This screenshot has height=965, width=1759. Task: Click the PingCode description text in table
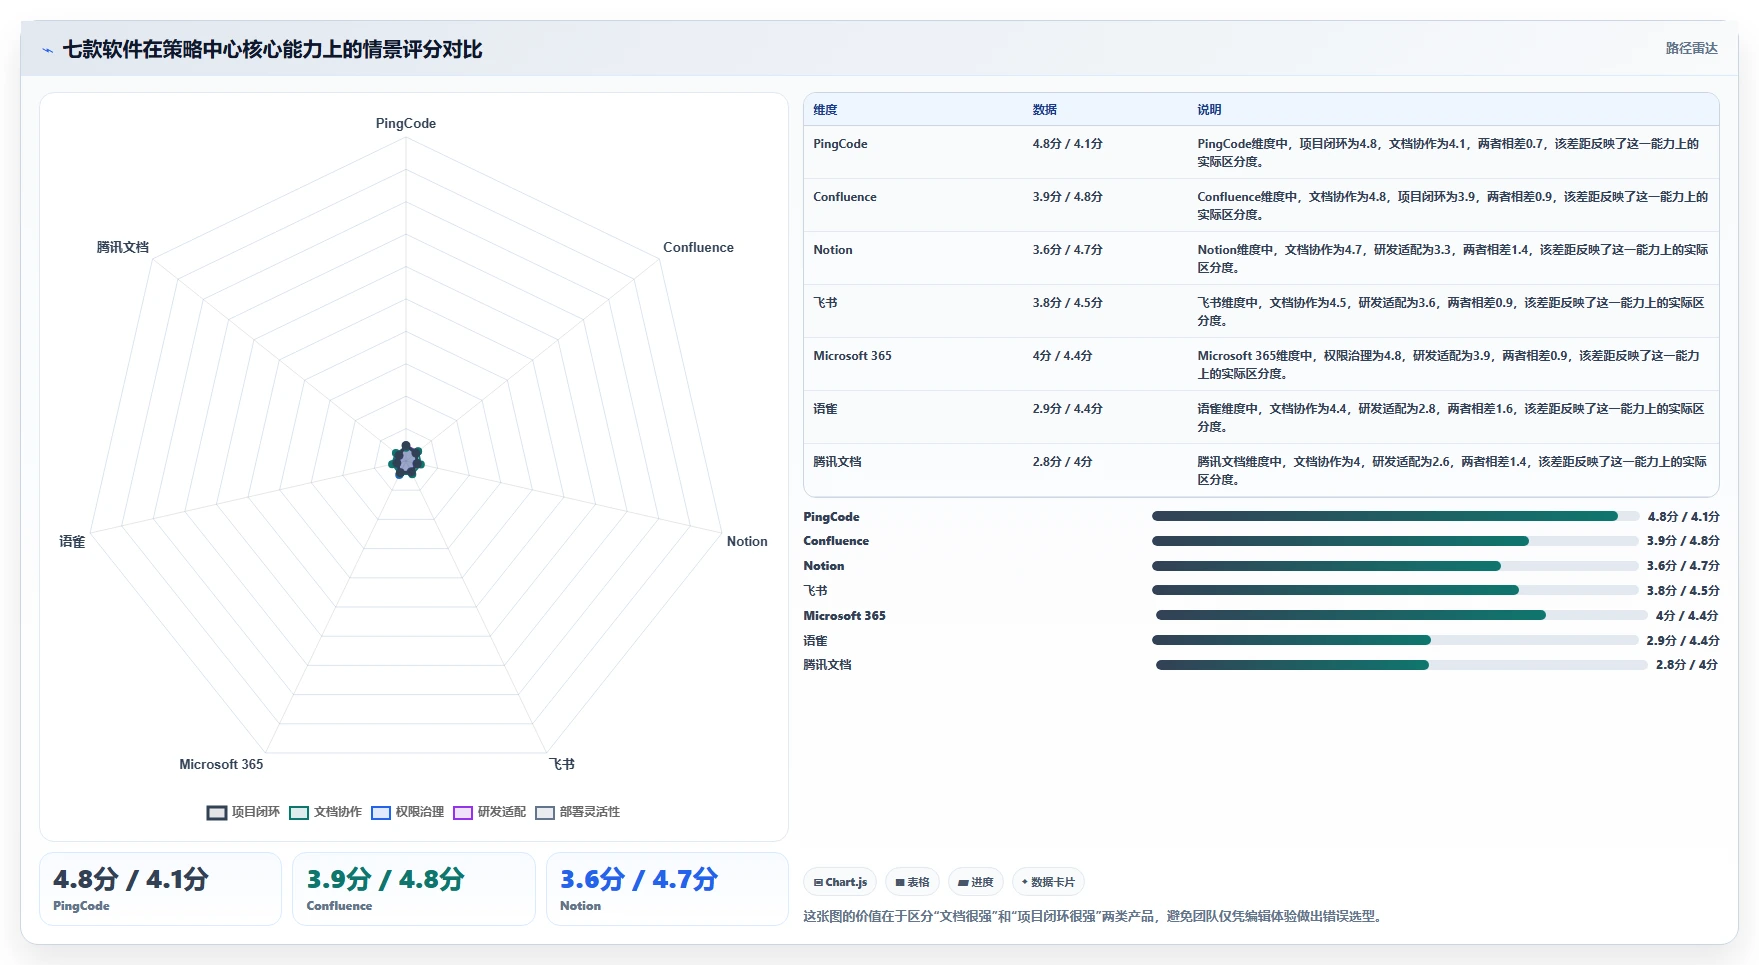pyautogui.click(x=1448, y=153)
